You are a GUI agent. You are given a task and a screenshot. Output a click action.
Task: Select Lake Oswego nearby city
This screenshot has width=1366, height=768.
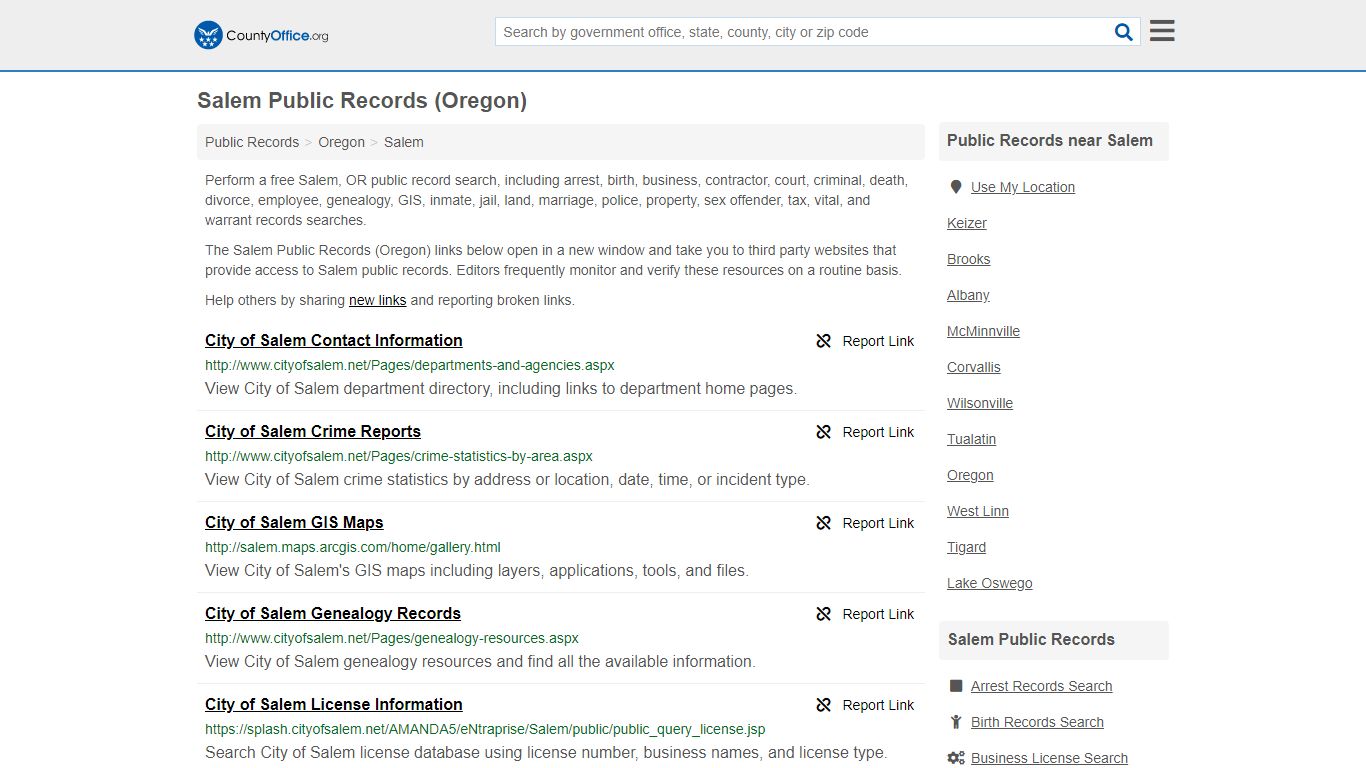coord(990,583)
